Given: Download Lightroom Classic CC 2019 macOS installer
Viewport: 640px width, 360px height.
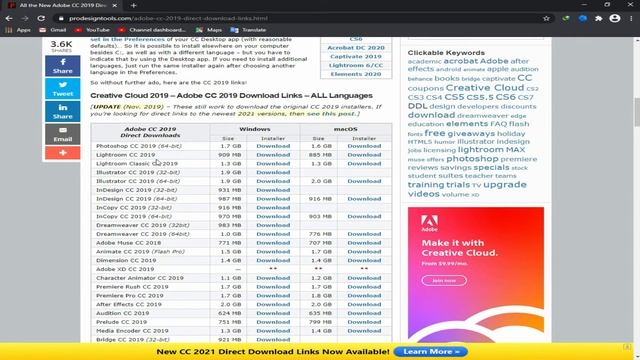Looking at the screenshot, I should [364, 163].
